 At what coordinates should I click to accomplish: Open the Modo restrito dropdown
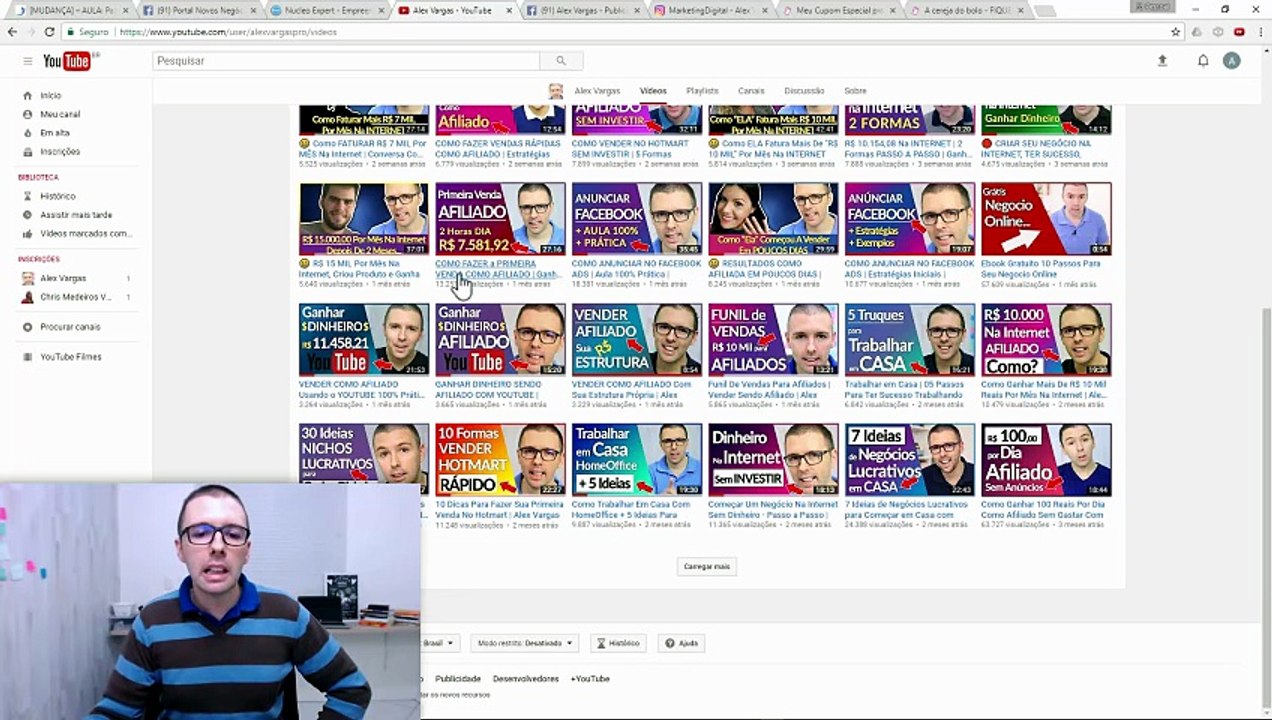(525, 643)
